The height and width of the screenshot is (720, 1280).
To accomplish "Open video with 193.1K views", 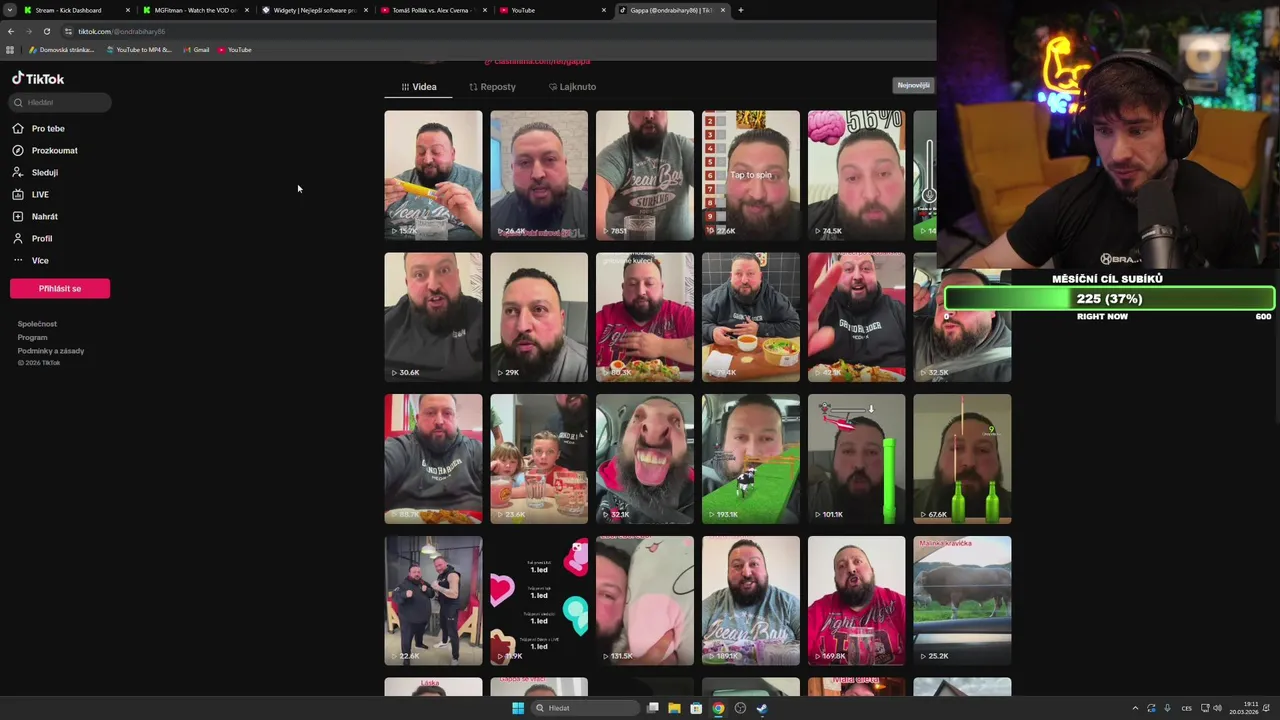I will point(750,459).
